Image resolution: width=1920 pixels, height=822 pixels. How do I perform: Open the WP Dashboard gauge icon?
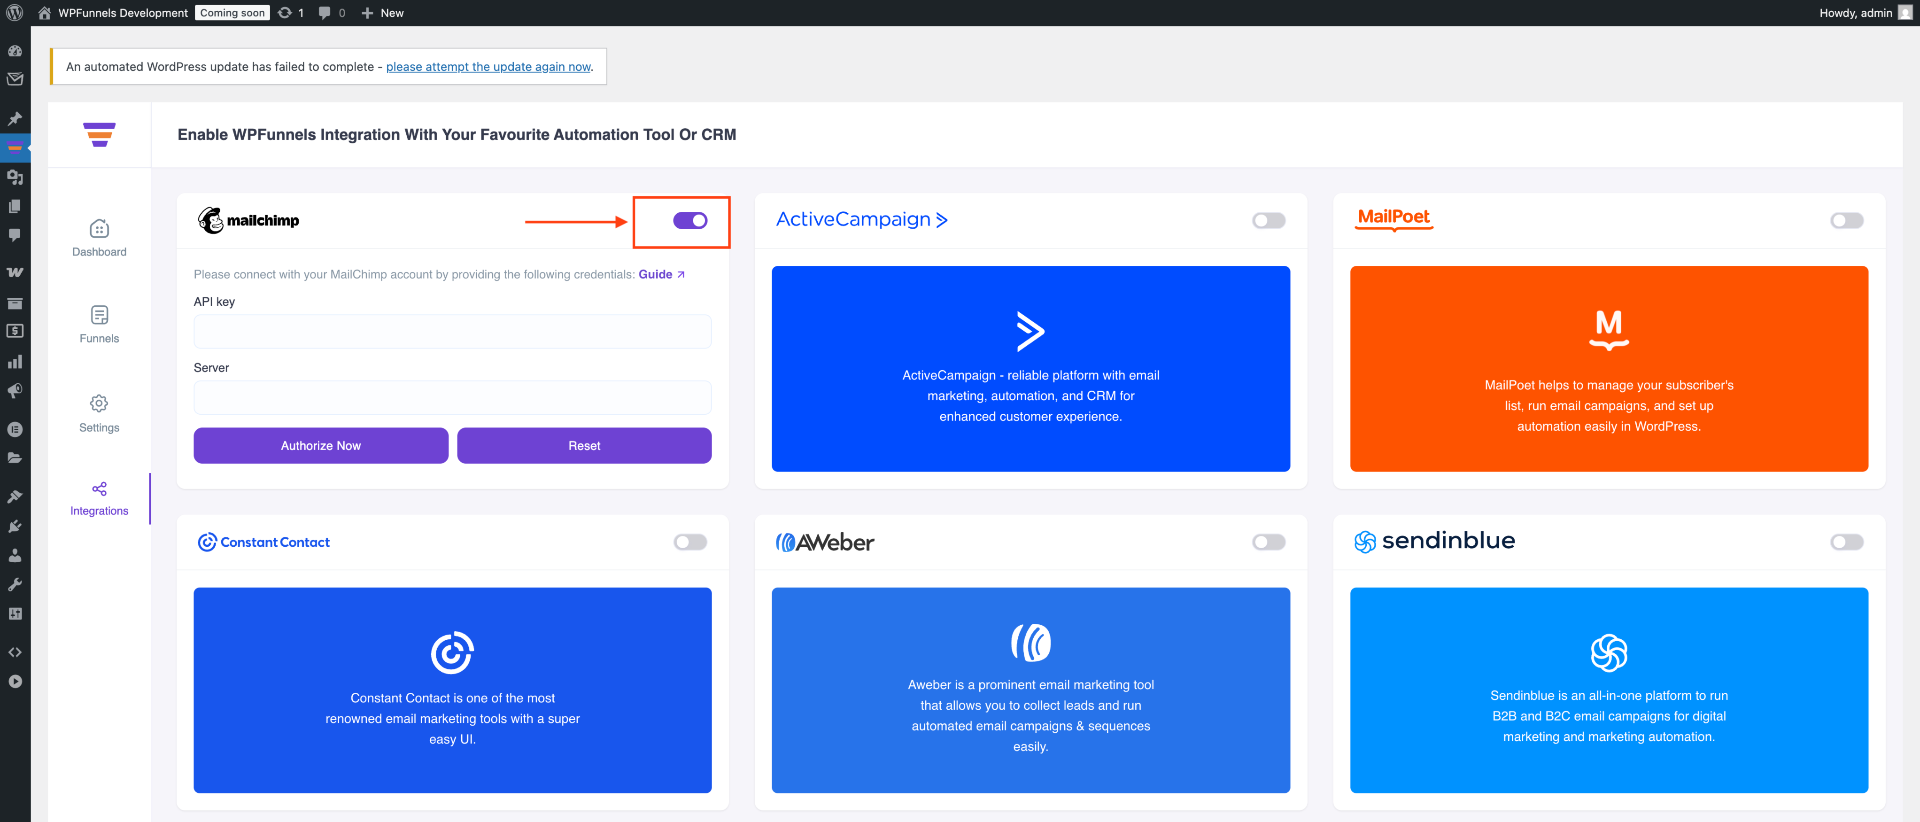click(x=15, y=50)
